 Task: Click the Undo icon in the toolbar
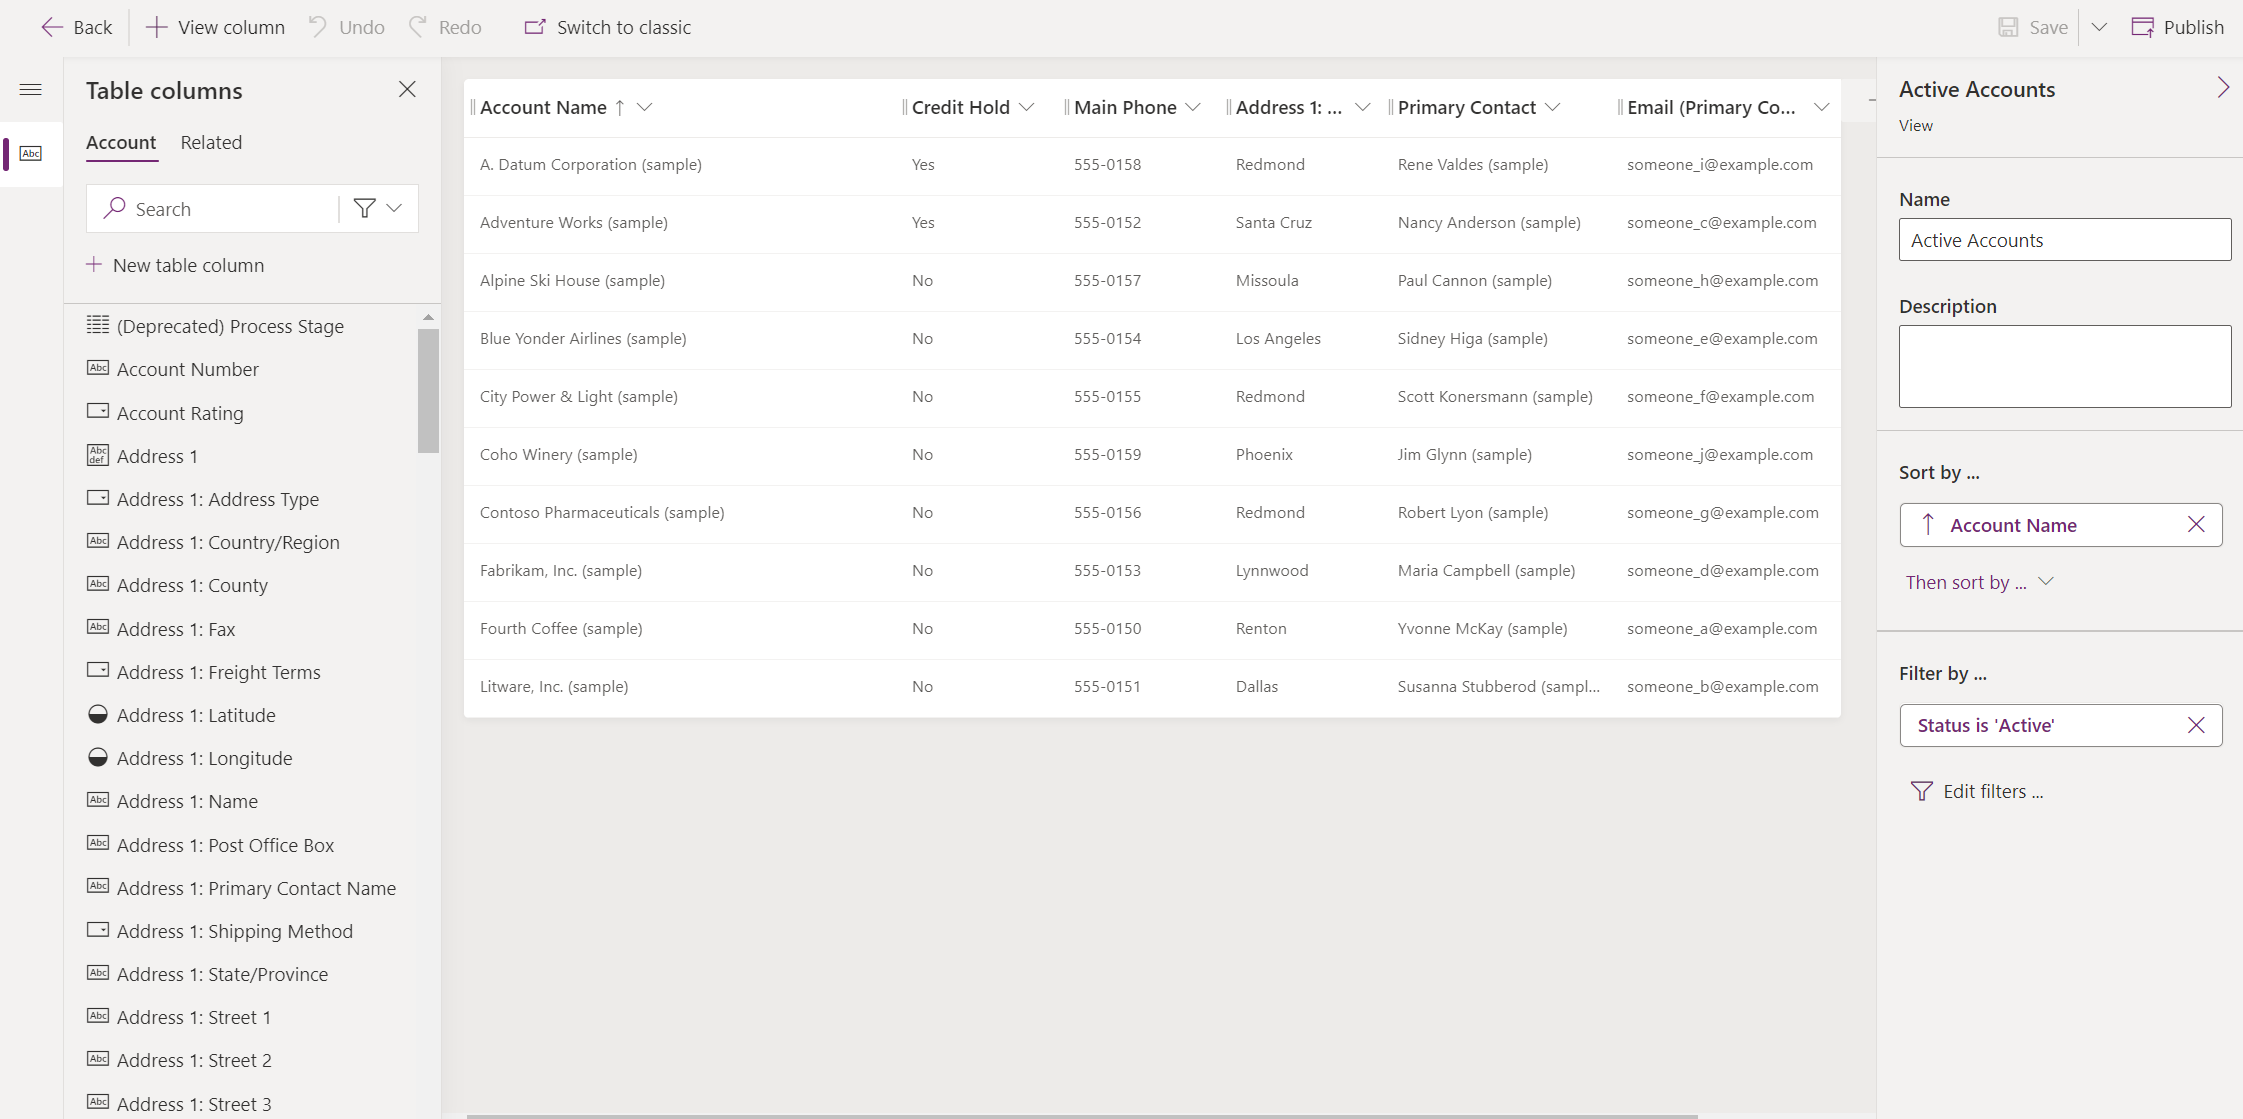click(x=322, y=26)
